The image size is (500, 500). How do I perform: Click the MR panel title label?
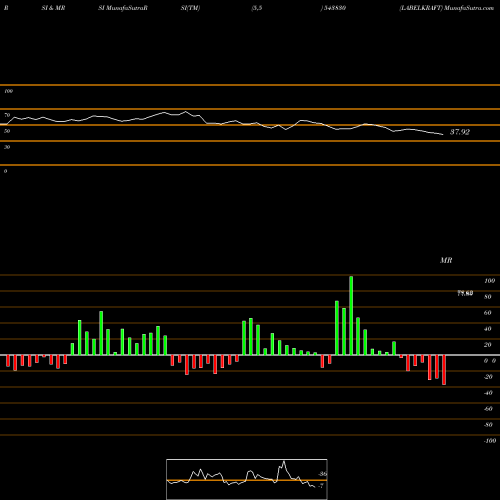(446, 260)
